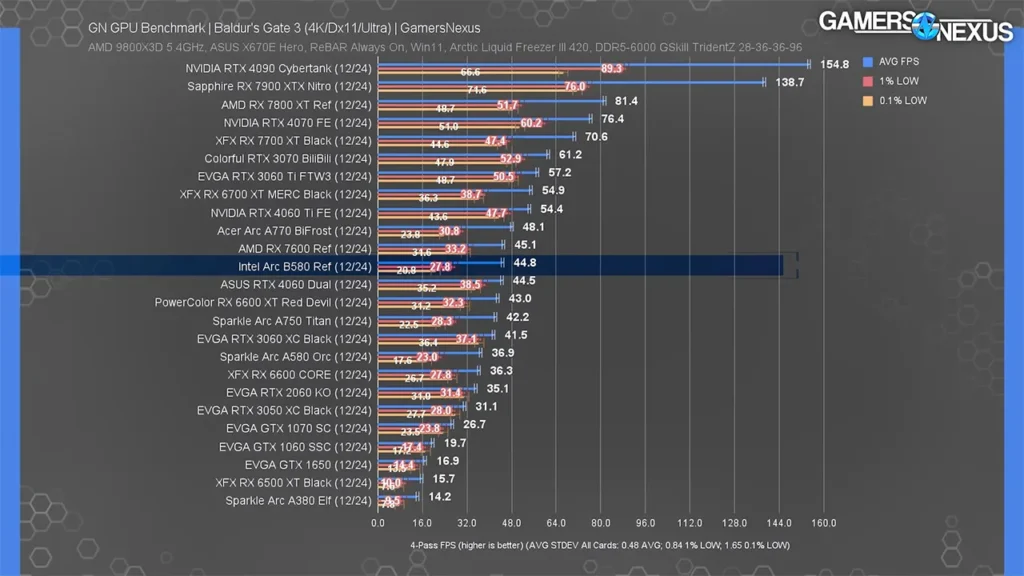Click the 'XFX RX 6500 XT Black (12/24)' label
Image resolution: width=1024 pixels, height=576 pixels.
293,483
